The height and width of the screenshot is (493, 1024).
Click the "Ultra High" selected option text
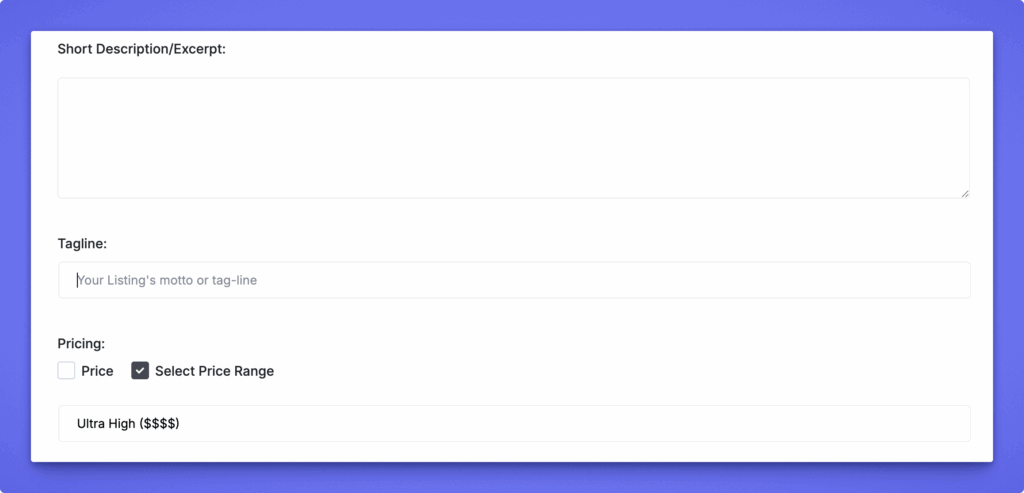106,424
